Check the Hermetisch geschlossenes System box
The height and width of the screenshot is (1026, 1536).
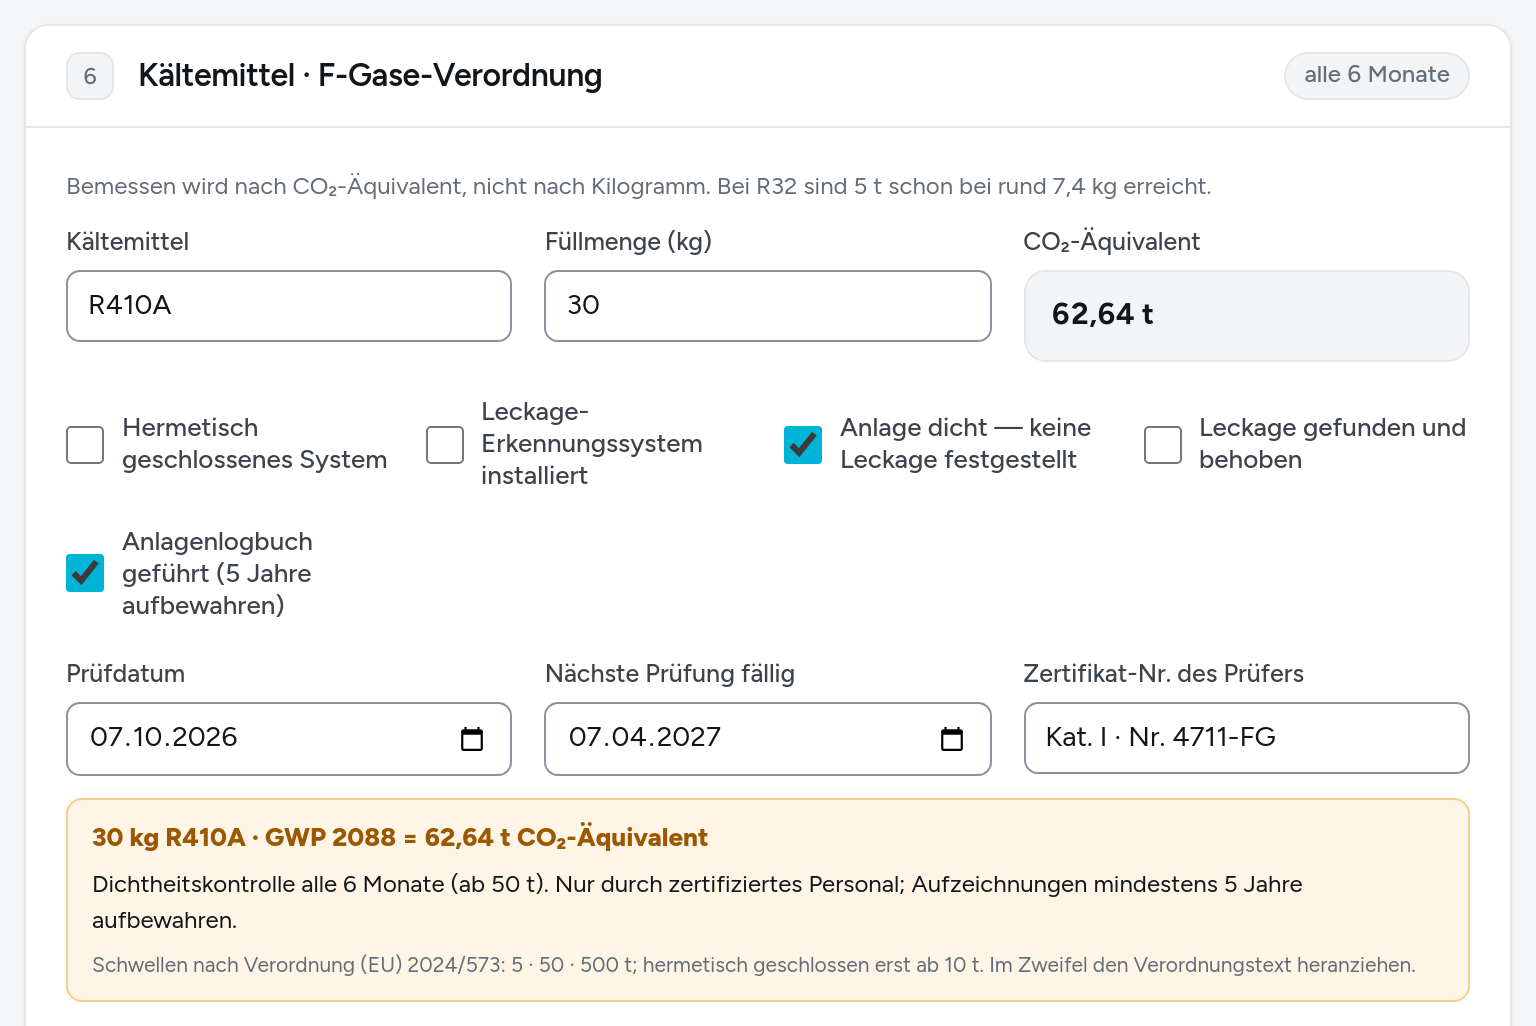click(85, 445)
